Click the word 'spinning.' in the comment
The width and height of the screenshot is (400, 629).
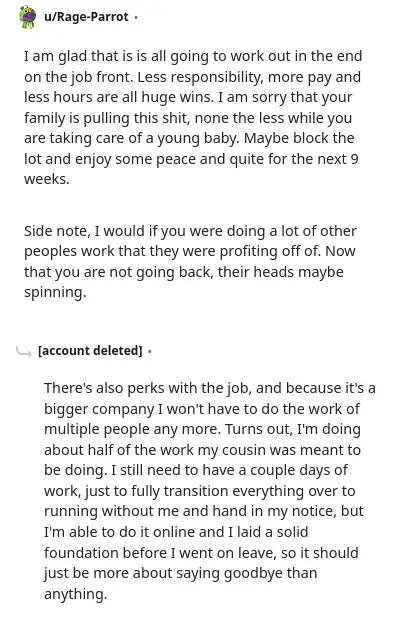[x=55, y=292]
